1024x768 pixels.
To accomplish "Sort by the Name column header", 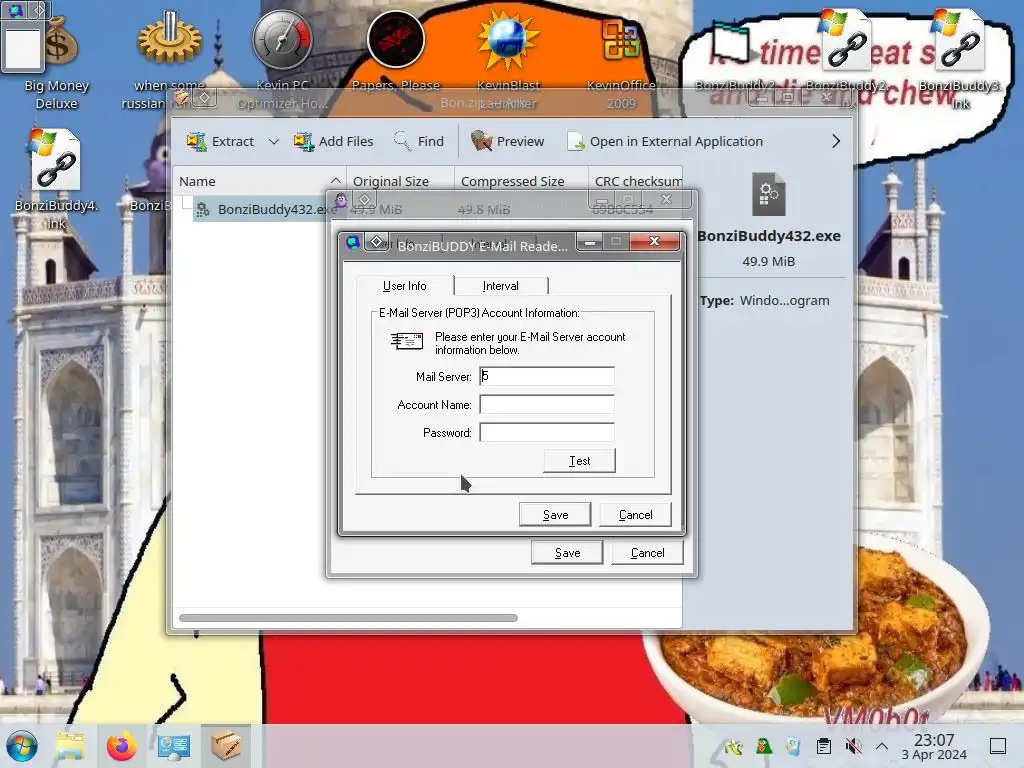I will (259, 181).
